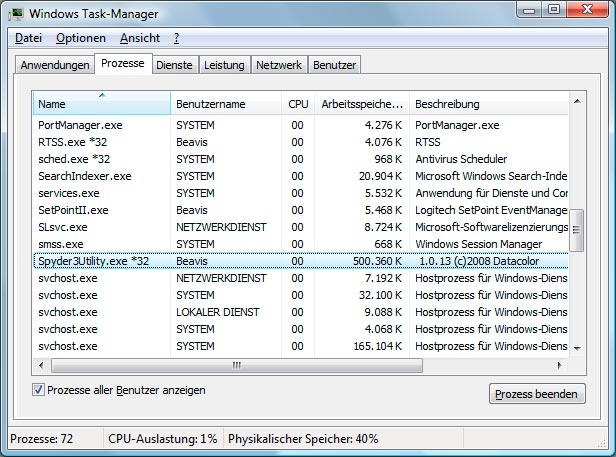Viewport: 616px width, 457px height.
Task: Close the Task-Manager window
Action: click(587, 10)
